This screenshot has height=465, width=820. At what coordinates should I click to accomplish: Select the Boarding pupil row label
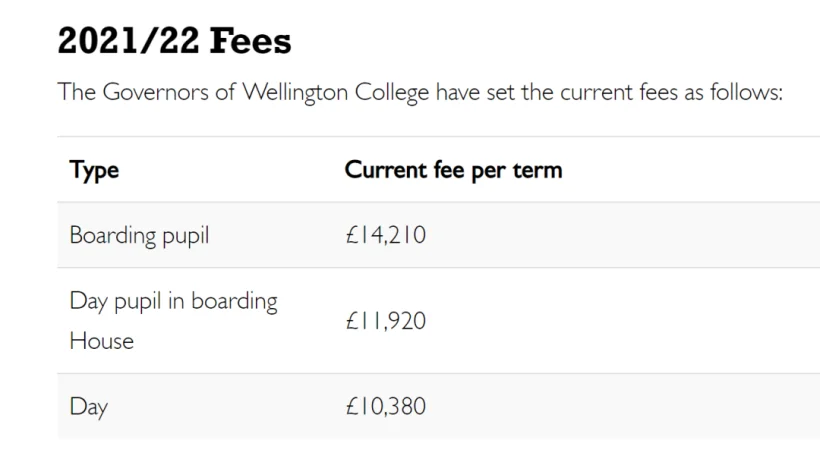[x=139, y=235]
